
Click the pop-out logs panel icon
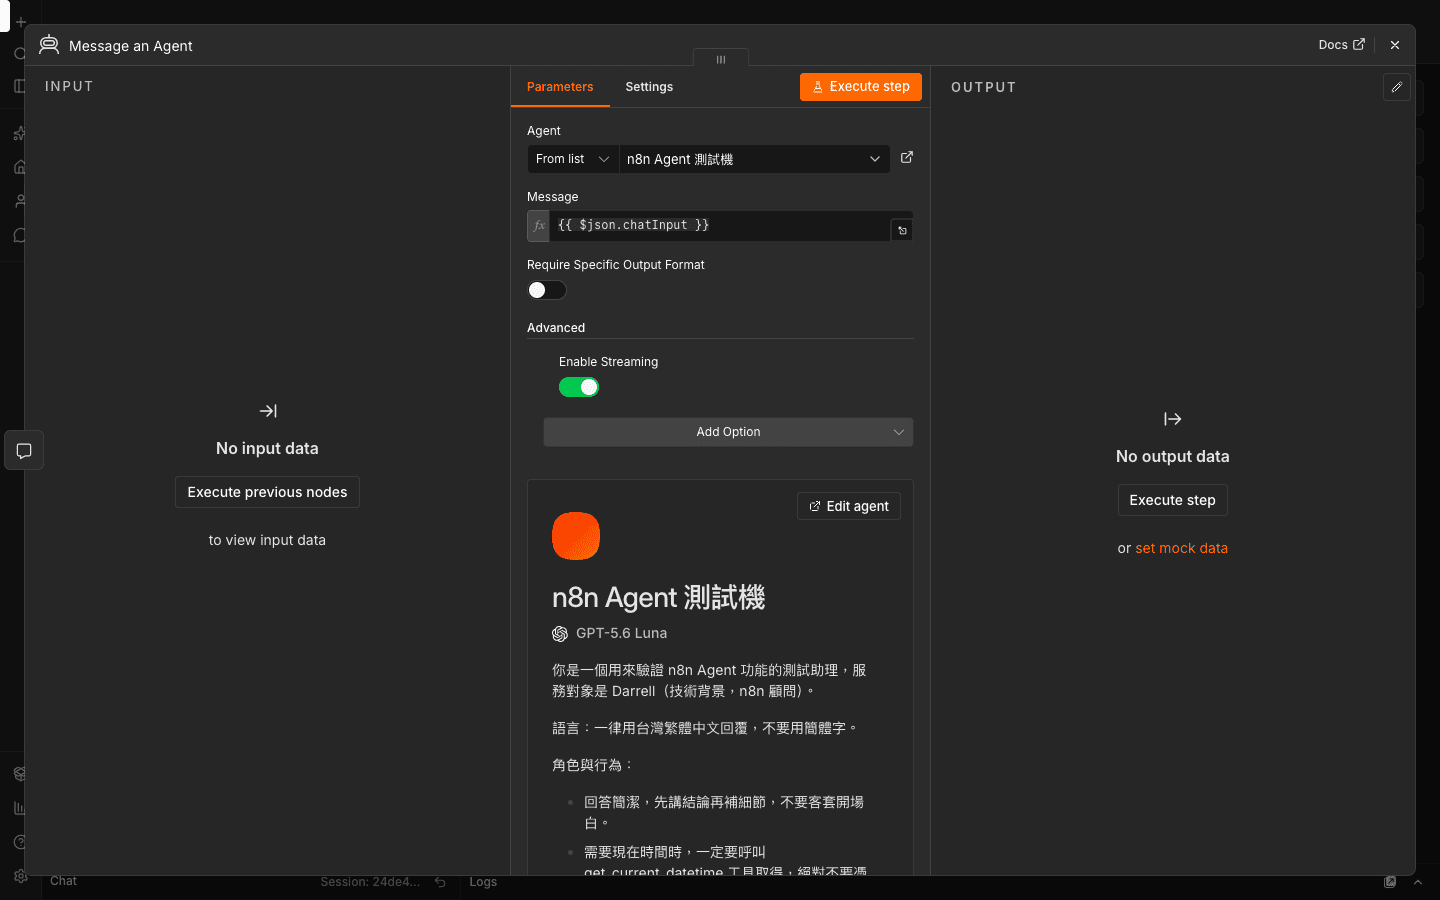click(1390, 882)
